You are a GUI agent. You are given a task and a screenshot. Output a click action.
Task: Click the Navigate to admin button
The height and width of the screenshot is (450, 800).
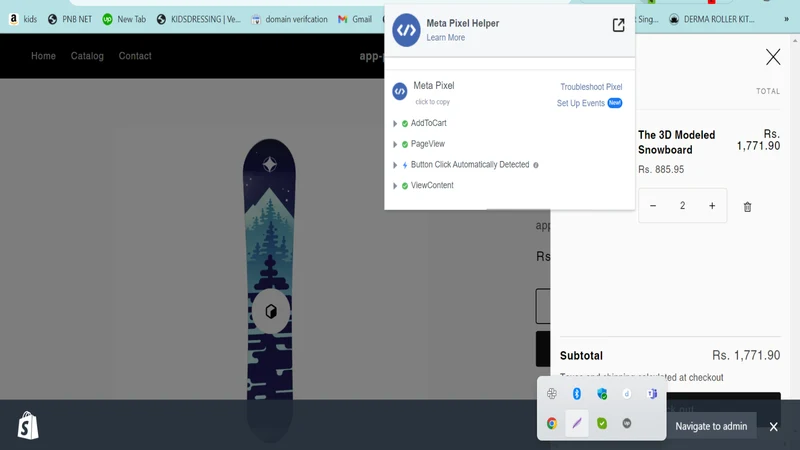coord(711,427)
